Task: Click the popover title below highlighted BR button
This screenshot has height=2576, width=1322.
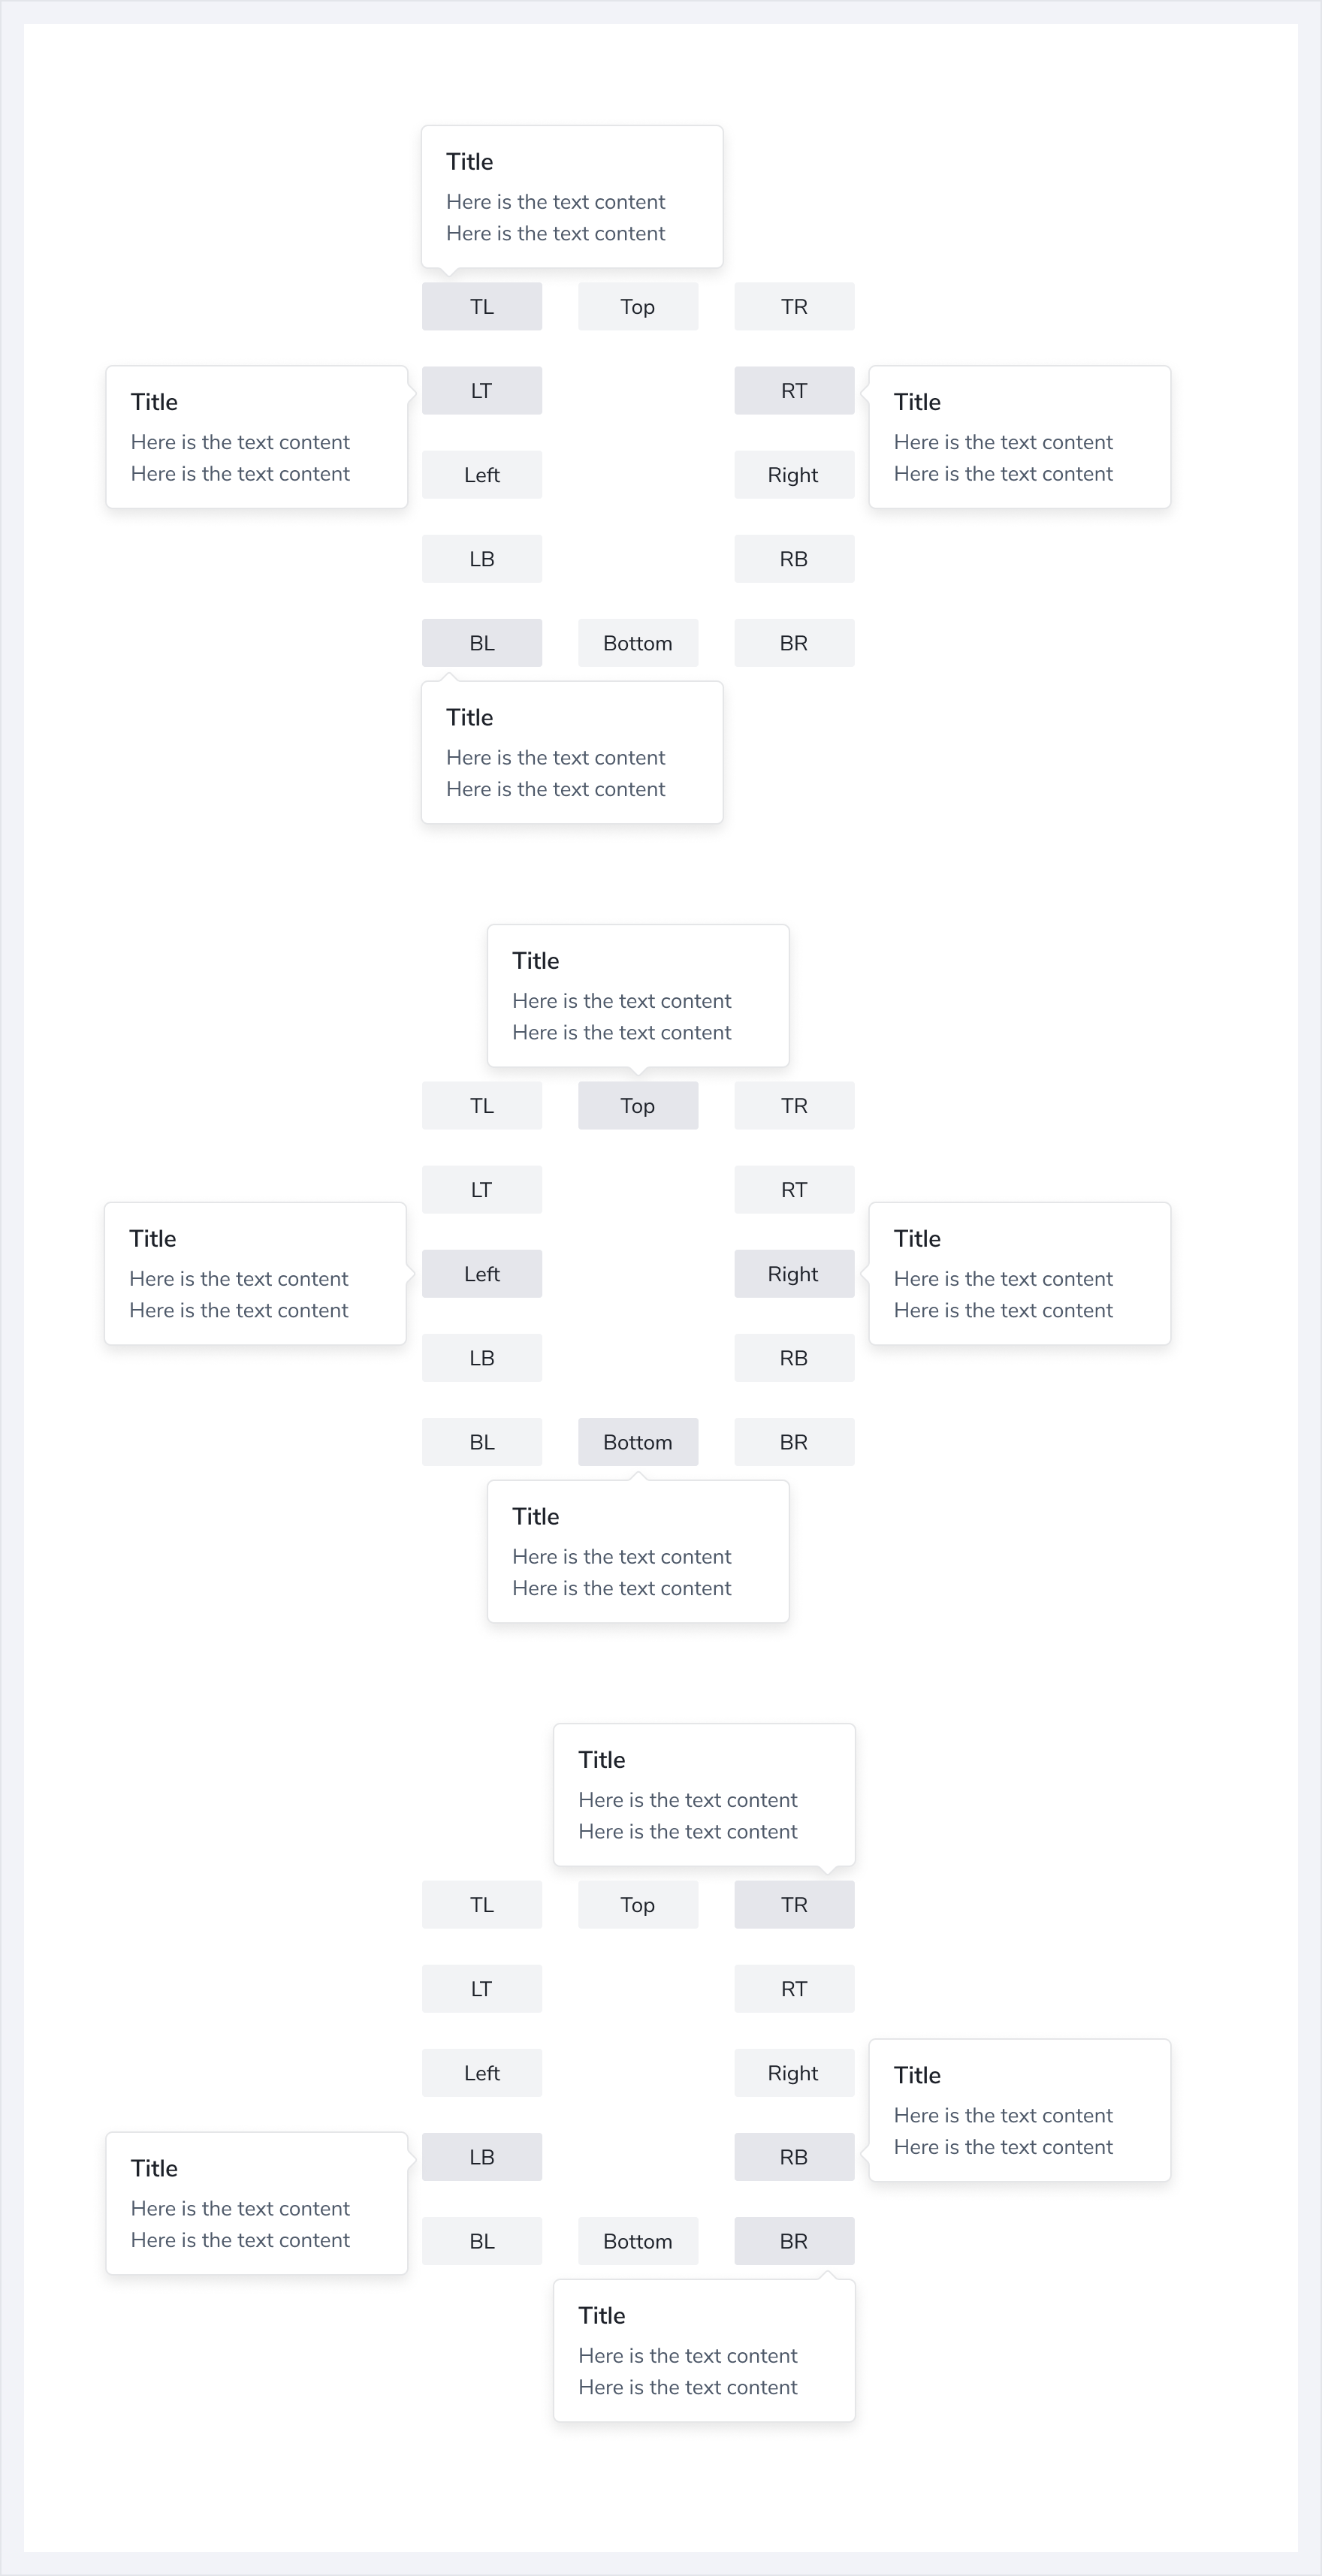Action: [601, 2315]
